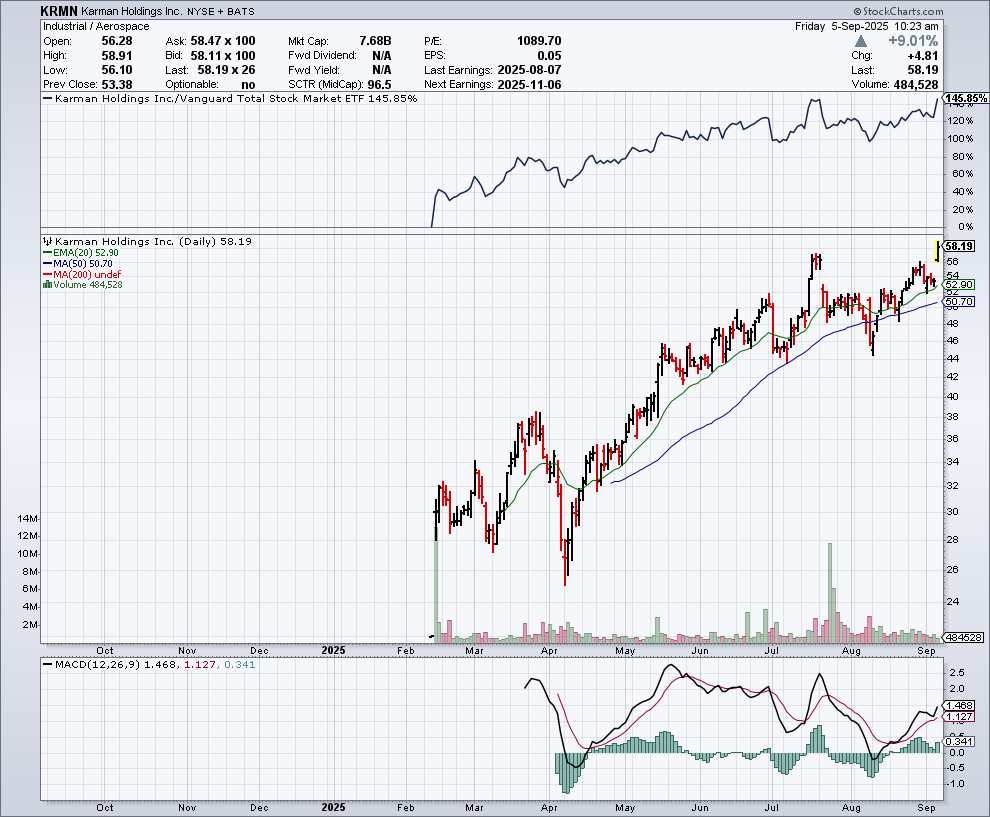Click the Karman Holings (Daily) price legend icon

[47, 242]
